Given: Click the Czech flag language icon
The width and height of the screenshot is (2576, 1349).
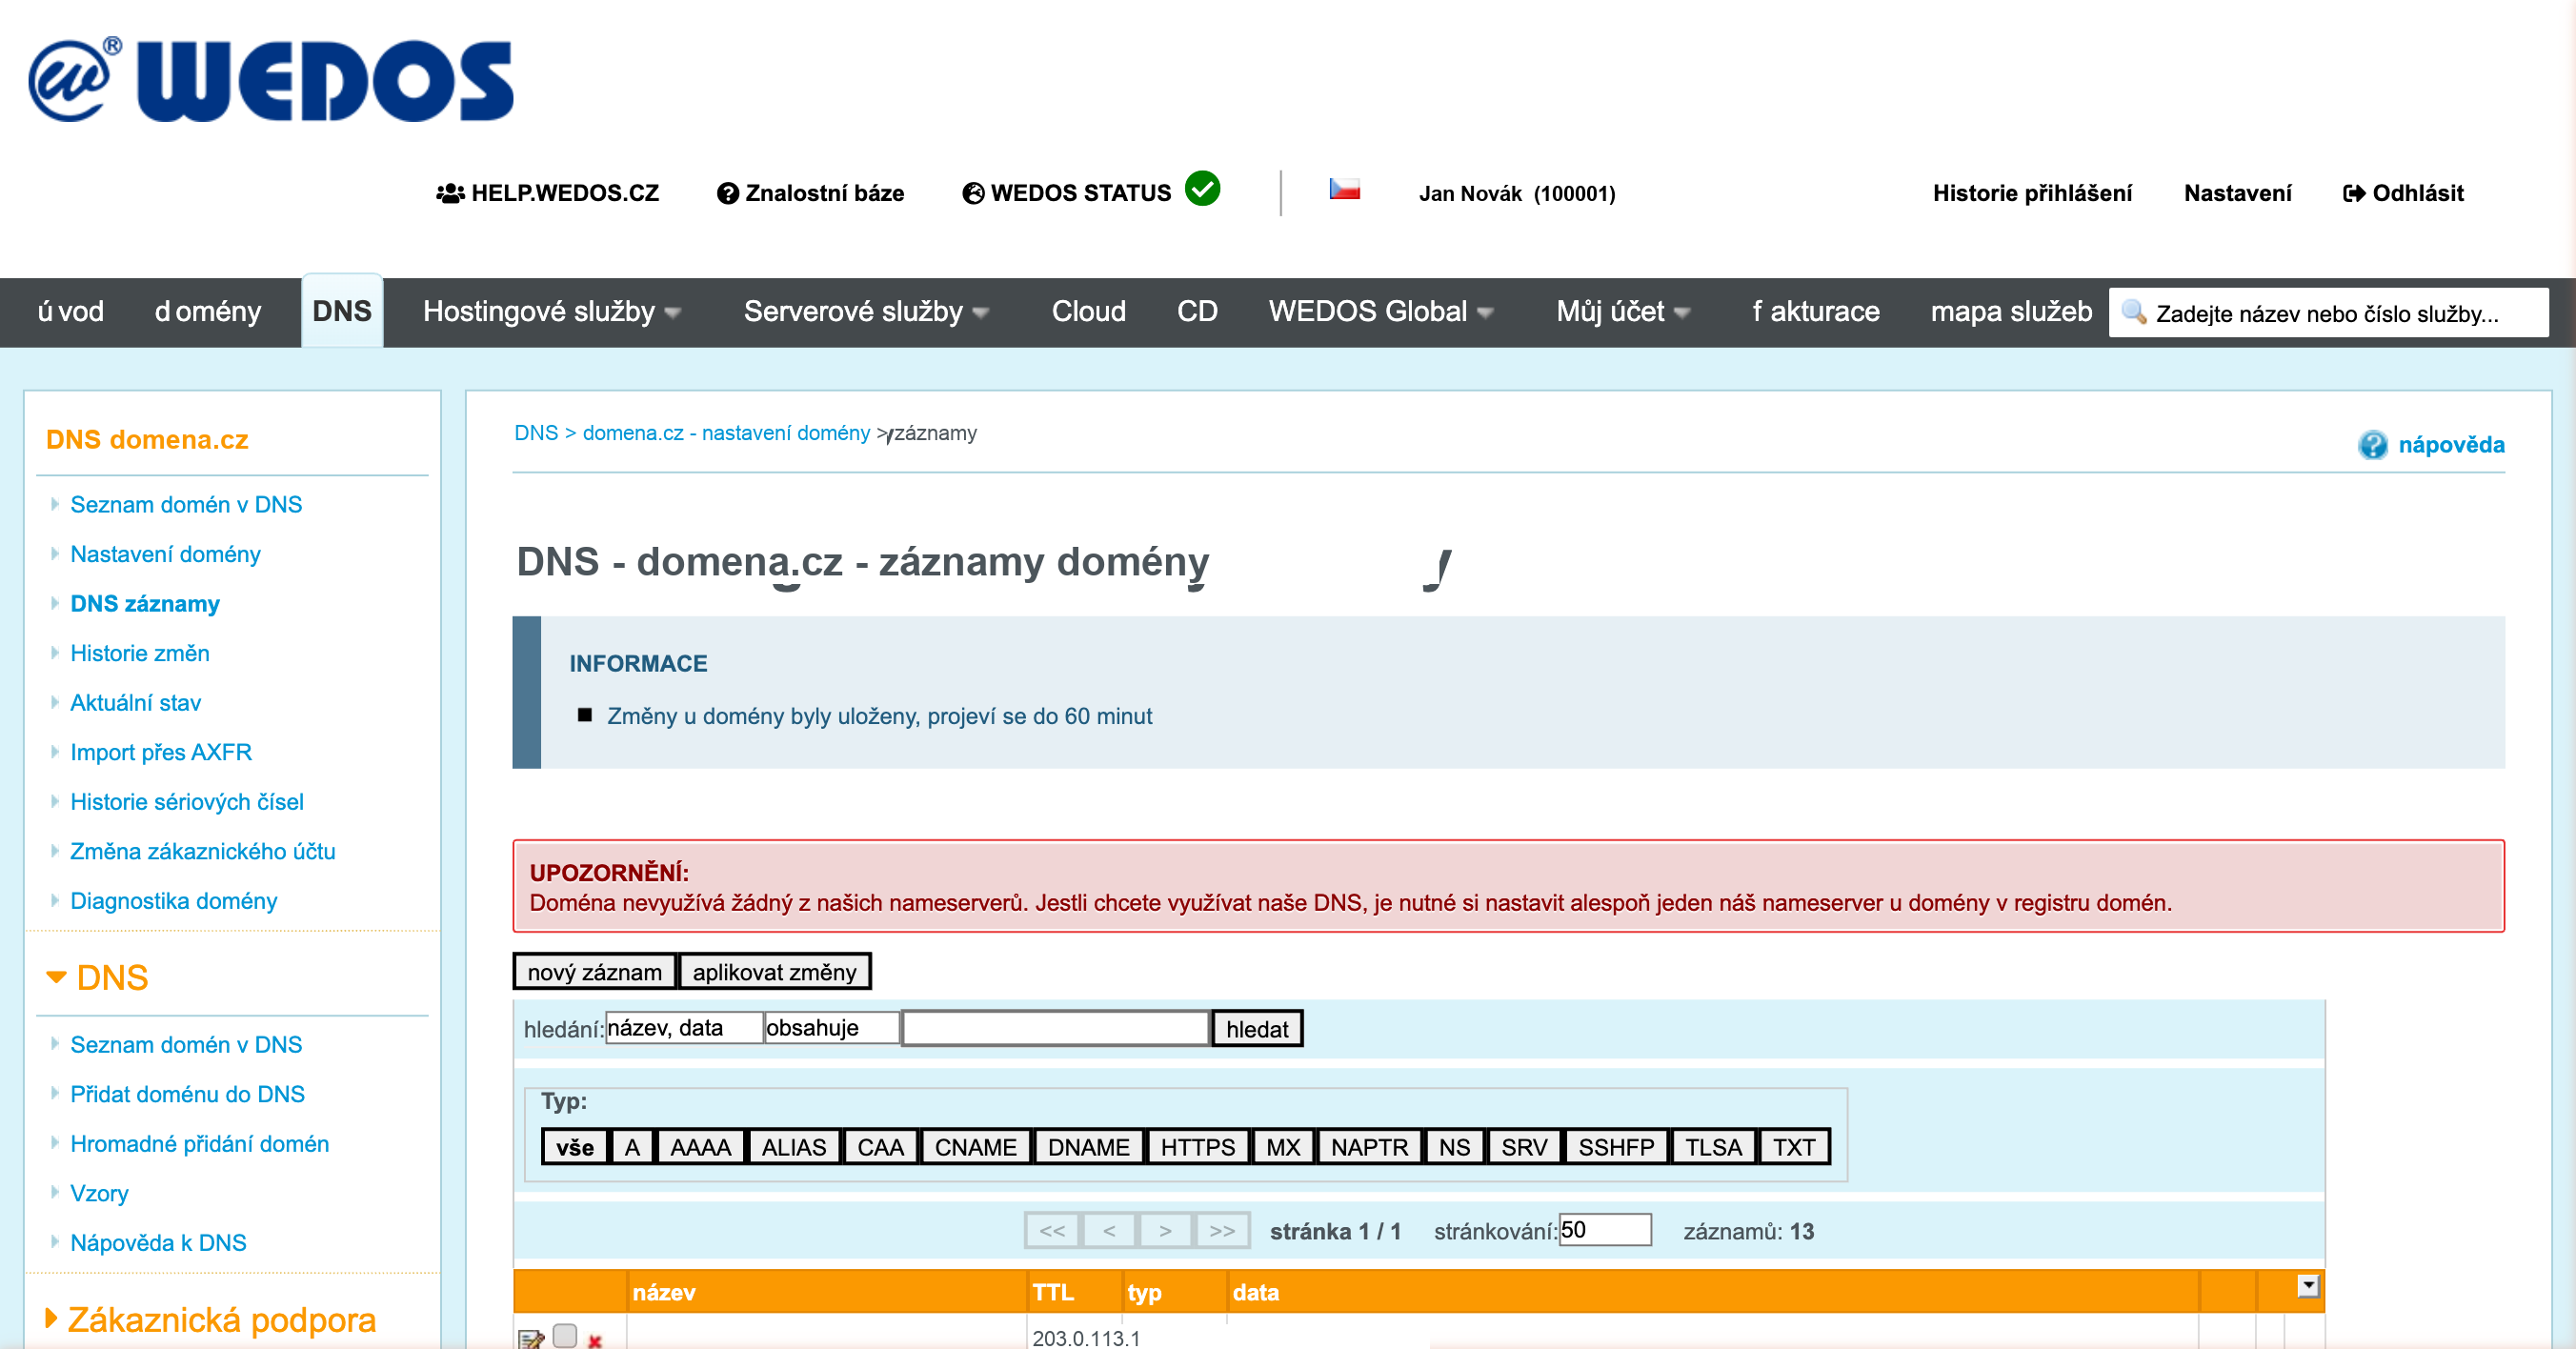Looking at the screenshot, I should point(1344,189).
